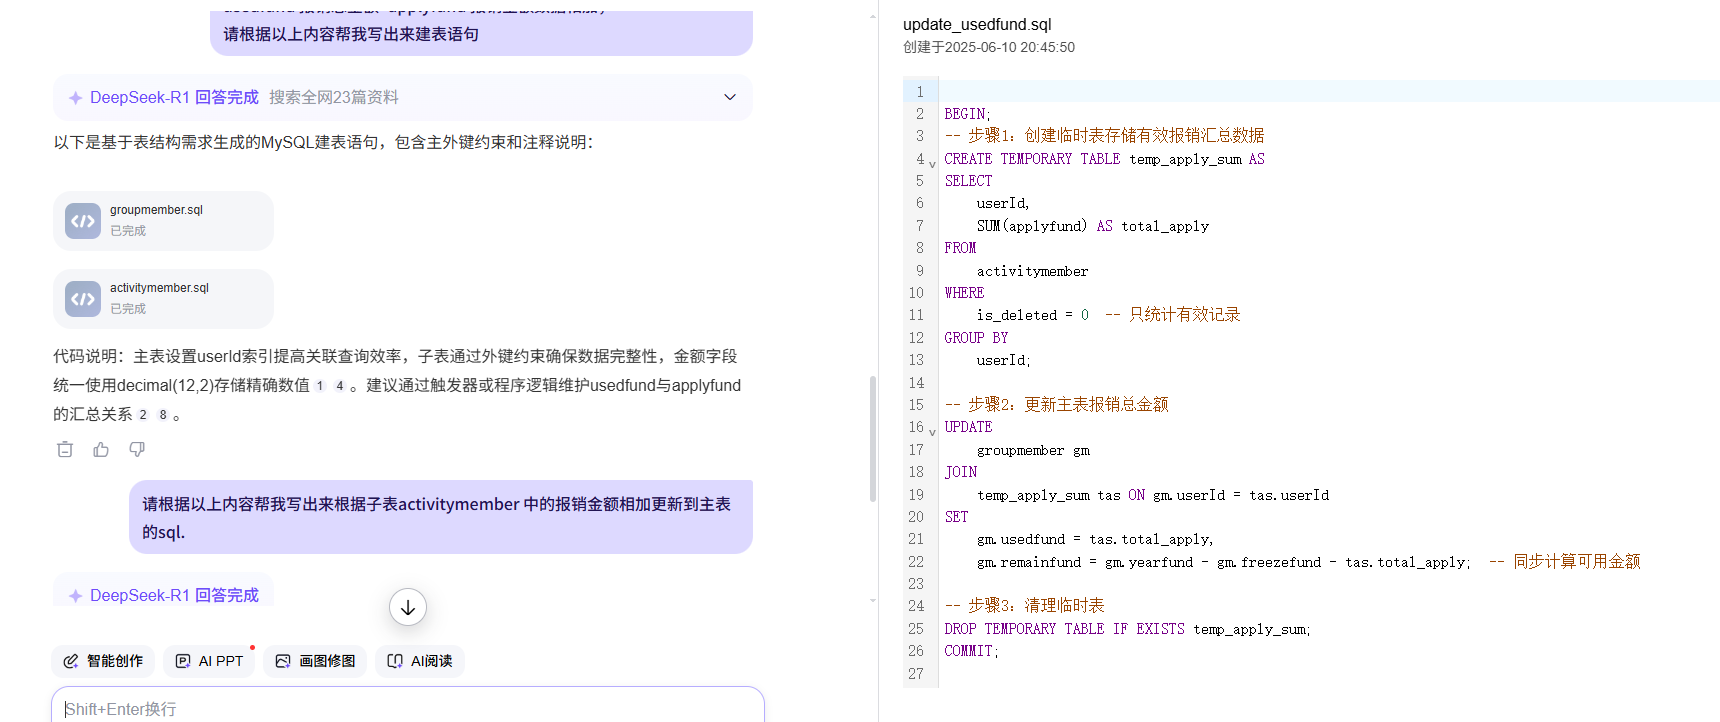
Task: Open citation reference number 8
Action: click(163, 415)
